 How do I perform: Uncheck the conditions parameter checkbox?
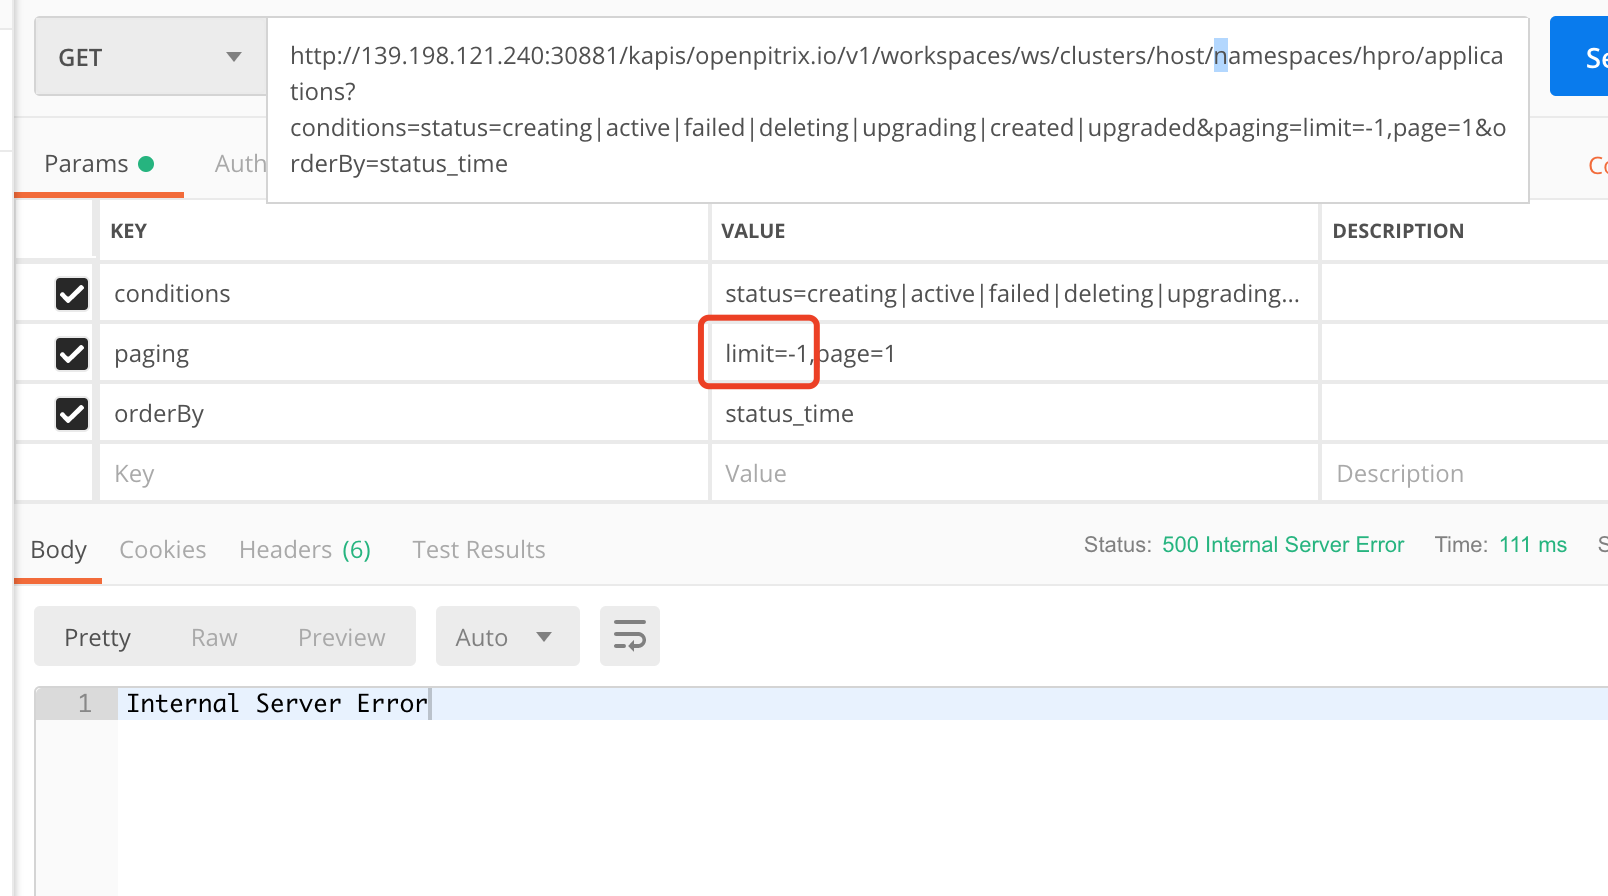pos(72,294)
